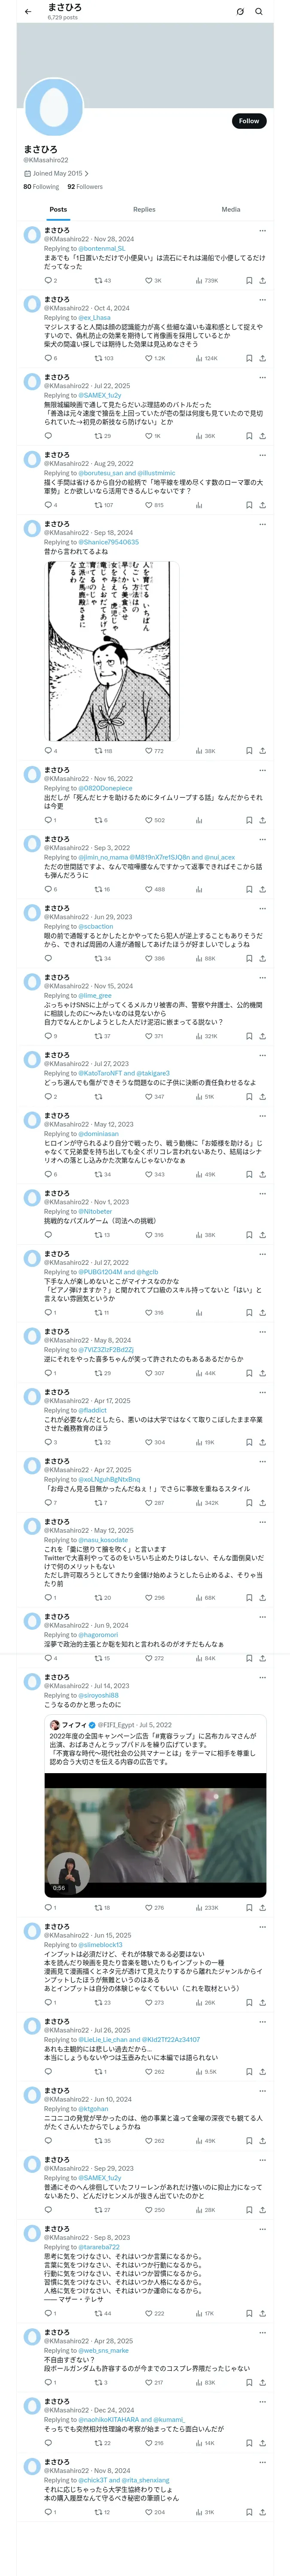This screenshot has height=2576, width=290.
Task: Share the Jul 22, 2025 post
Action: point(262,436)
